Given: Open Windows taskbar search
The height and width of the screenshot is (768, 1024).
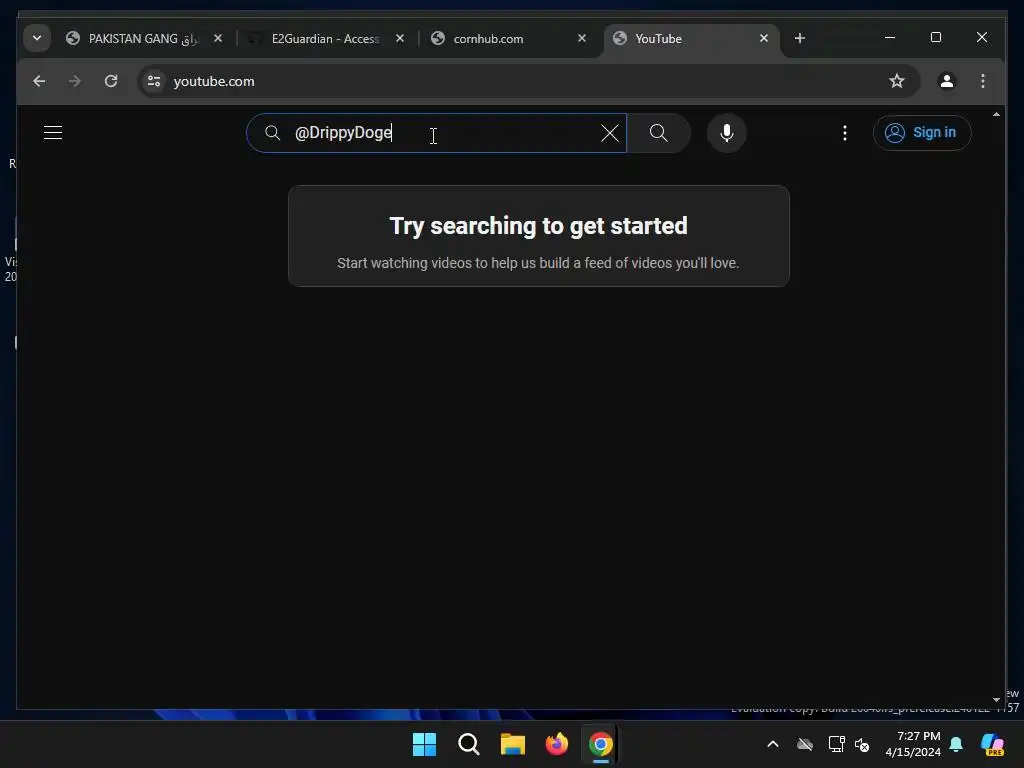Looking at the screenshot, I should 468,744.
